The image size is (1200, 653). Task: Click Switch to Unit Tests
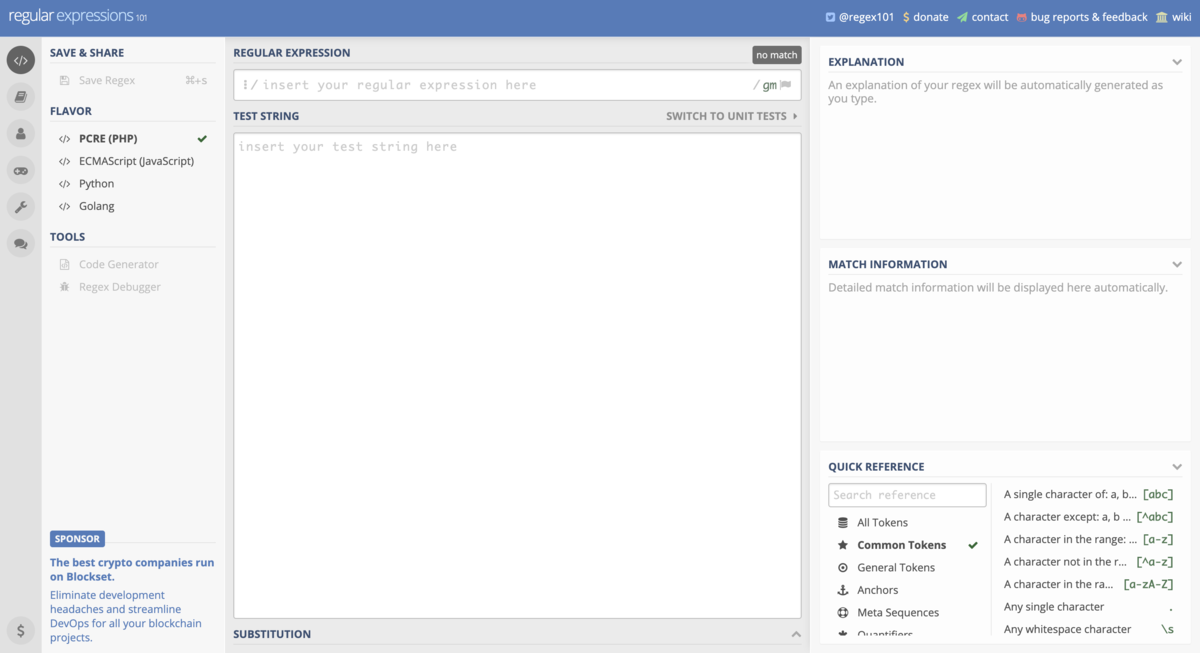click(x=732, y=116)
